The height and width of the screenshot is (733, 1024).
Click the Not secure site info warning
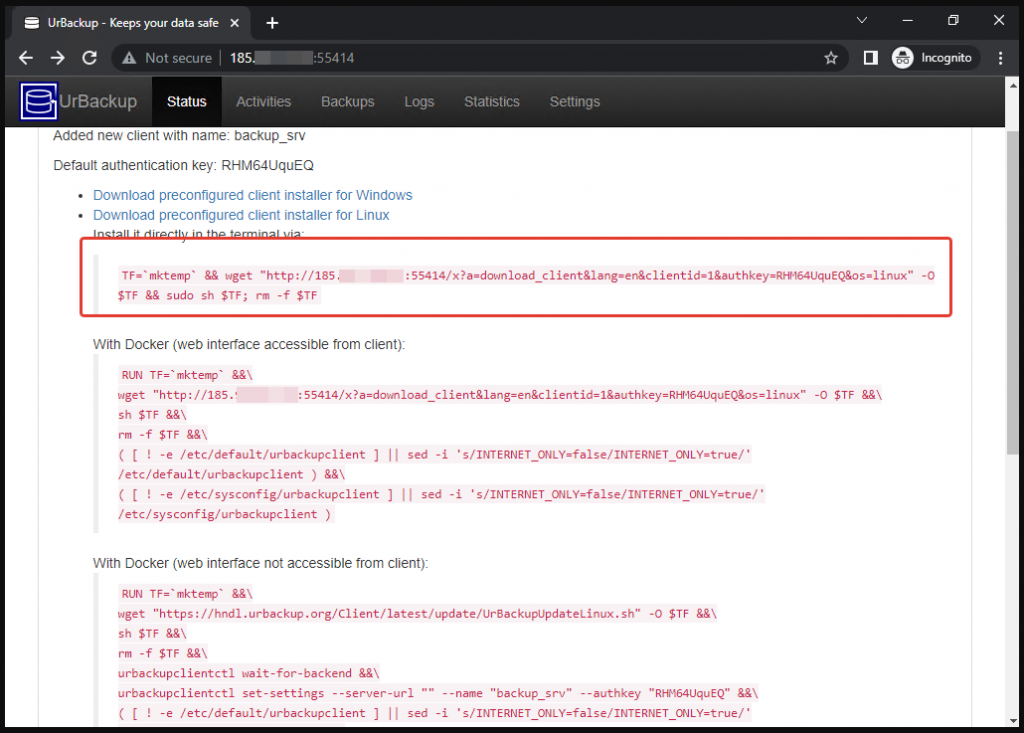[168, 58]
